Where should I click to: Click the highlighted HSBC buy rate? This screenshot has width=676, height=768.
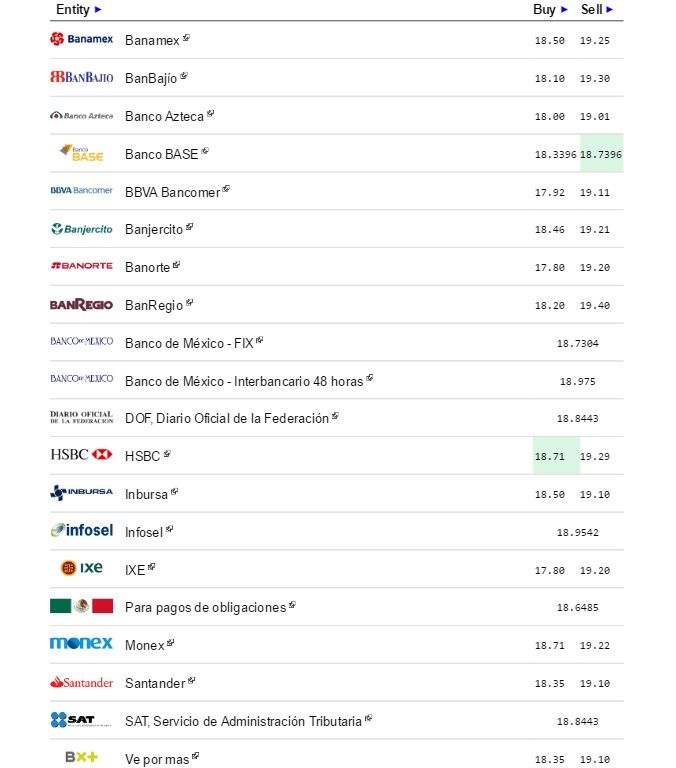point(550,456)
